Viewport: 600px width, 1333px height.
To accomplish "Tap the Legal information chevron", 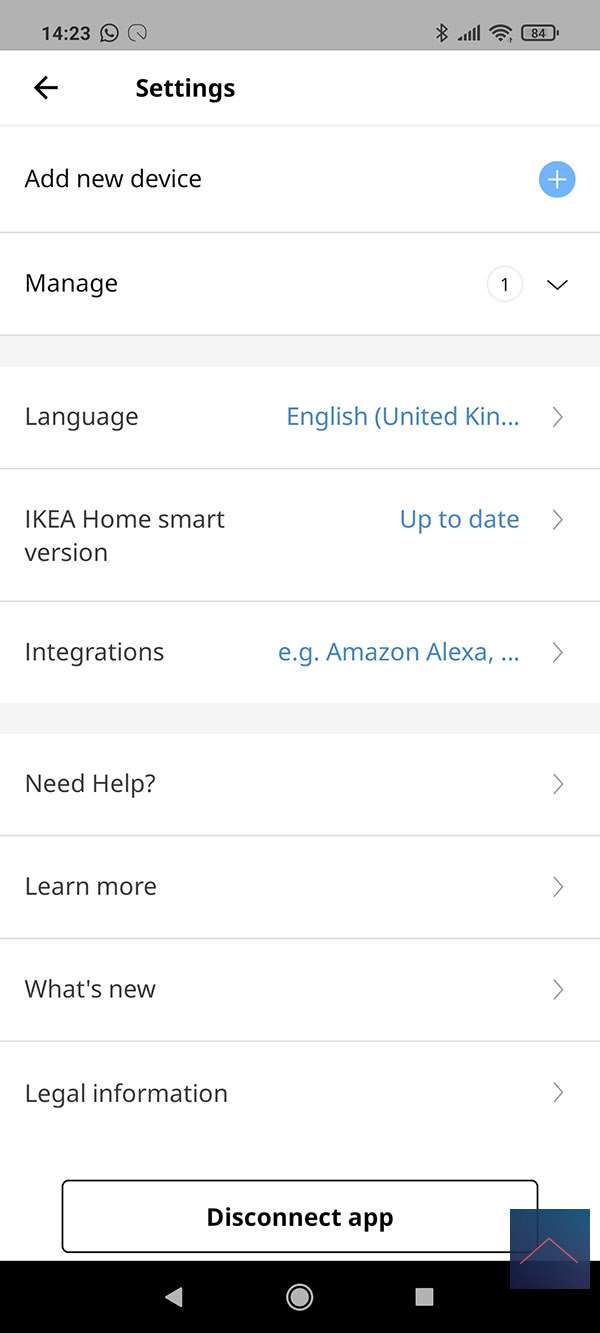I will pos(558,1093).
